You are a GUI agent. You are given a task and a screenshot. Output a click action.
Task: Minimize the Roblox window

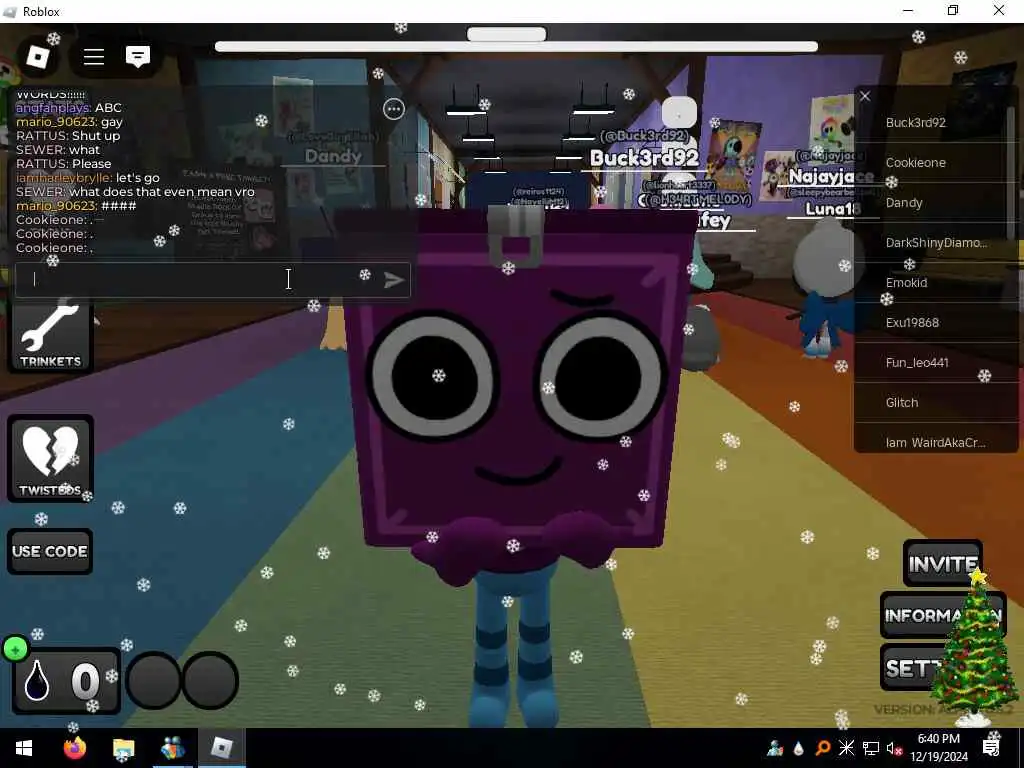[908, 10]
